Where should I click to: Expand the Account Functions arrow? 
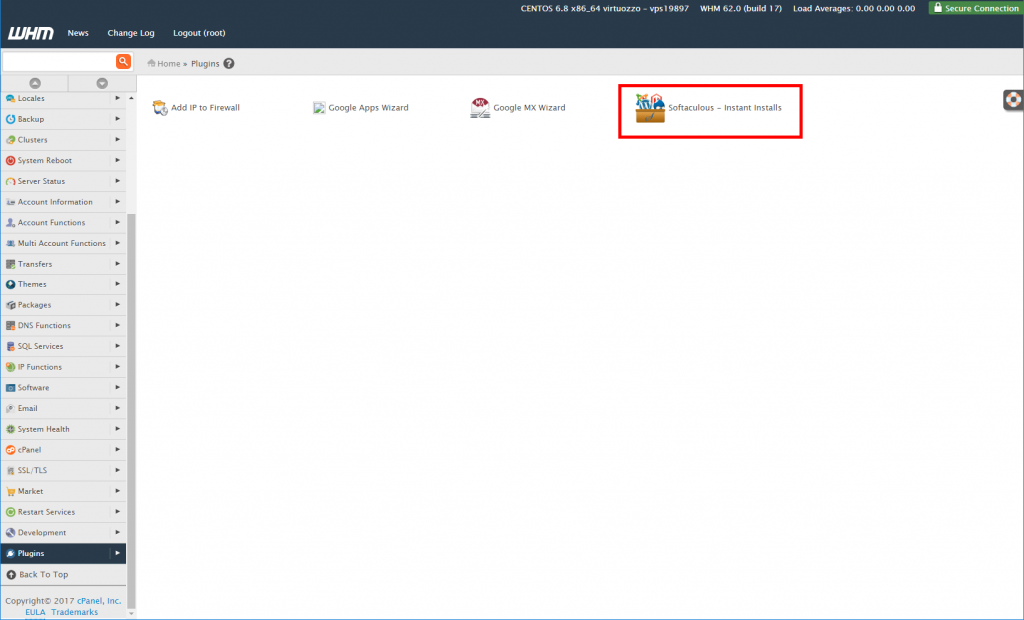118,222
